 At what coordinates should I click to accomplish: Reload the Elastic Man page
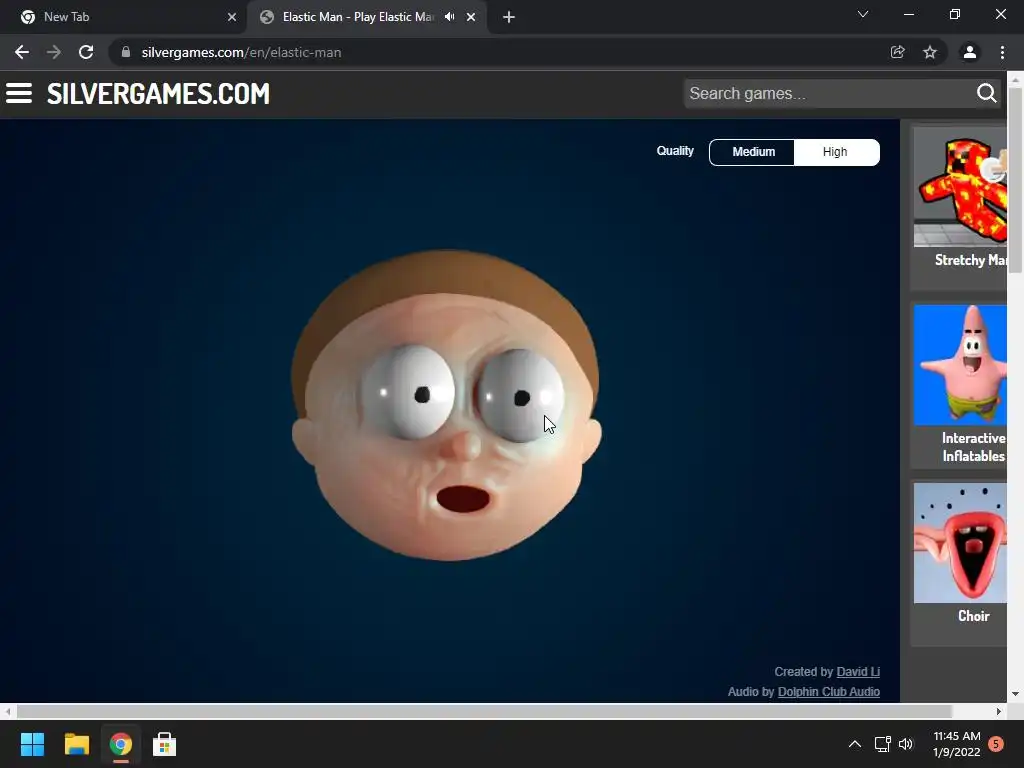(86, 52)
